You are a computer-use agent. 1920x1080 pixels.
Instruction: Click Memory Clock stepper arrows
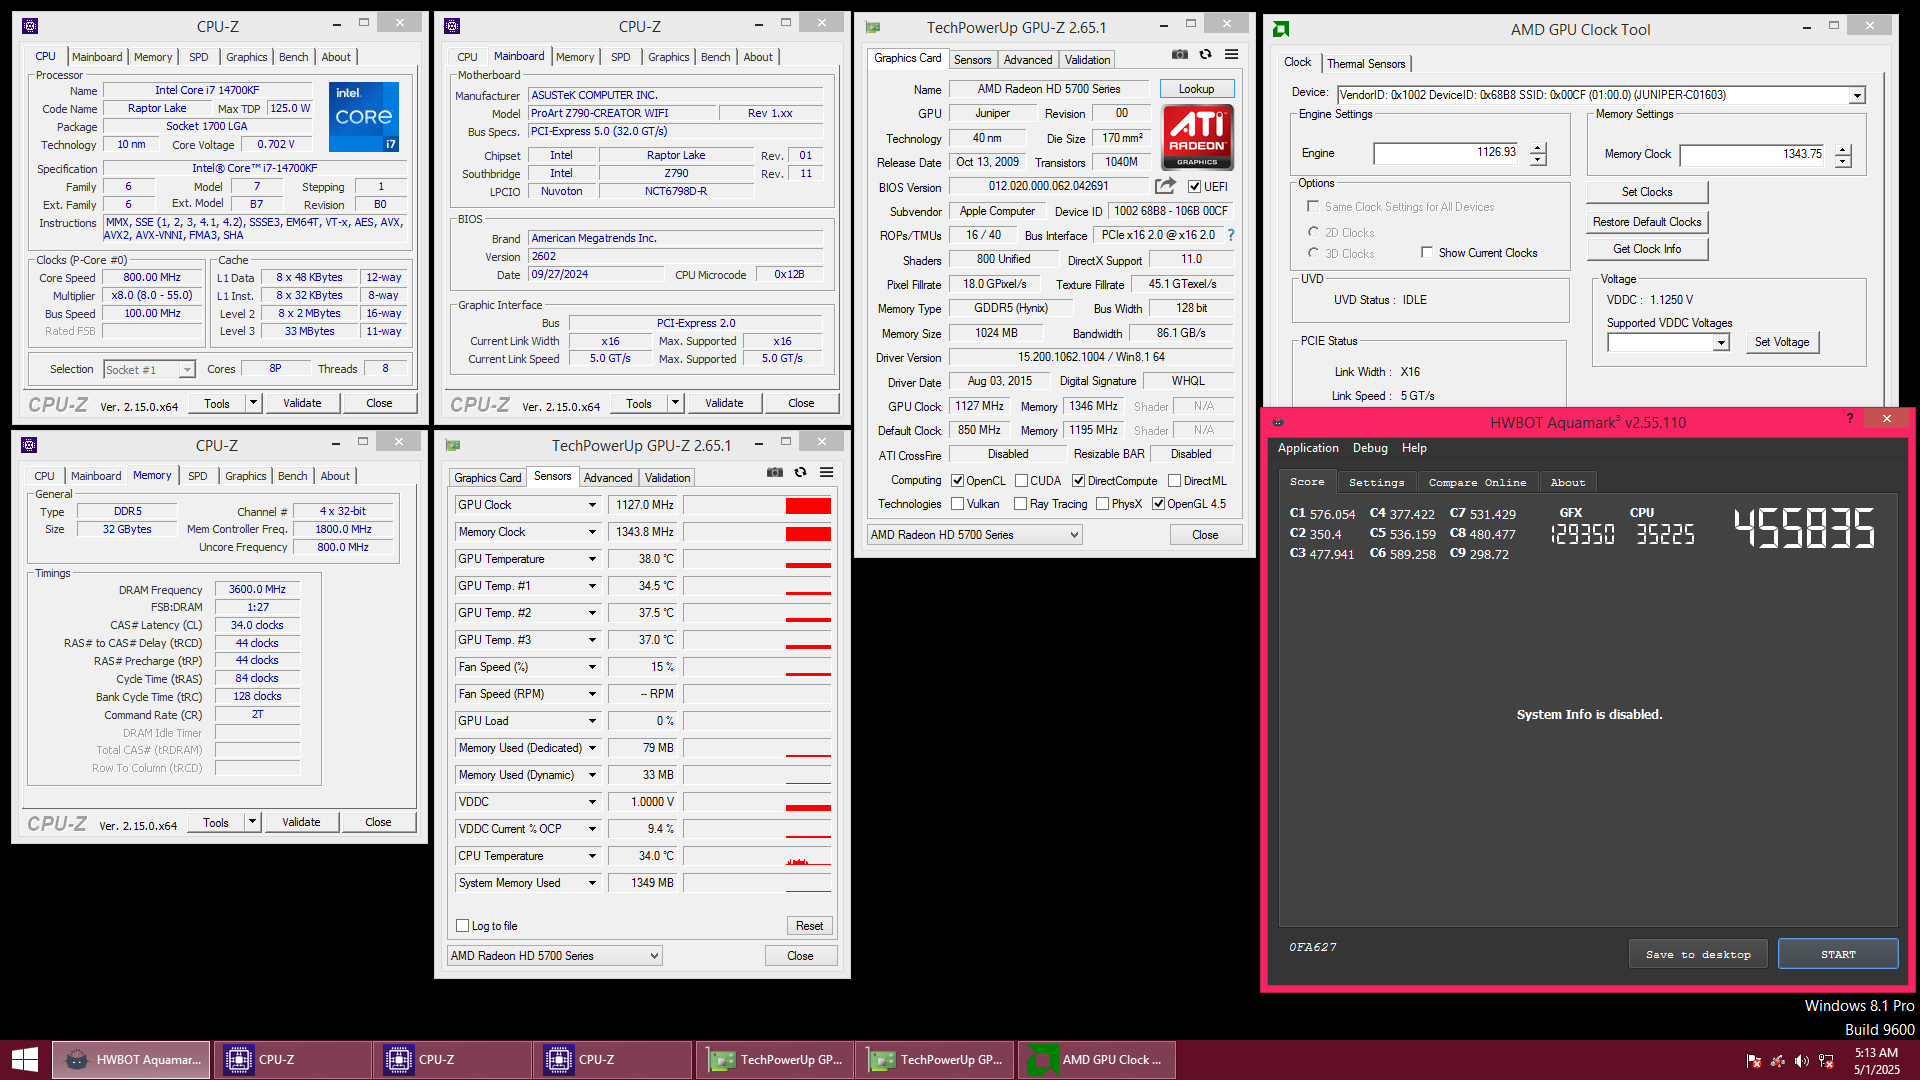pyautogui.click(x=1843, y=156)
